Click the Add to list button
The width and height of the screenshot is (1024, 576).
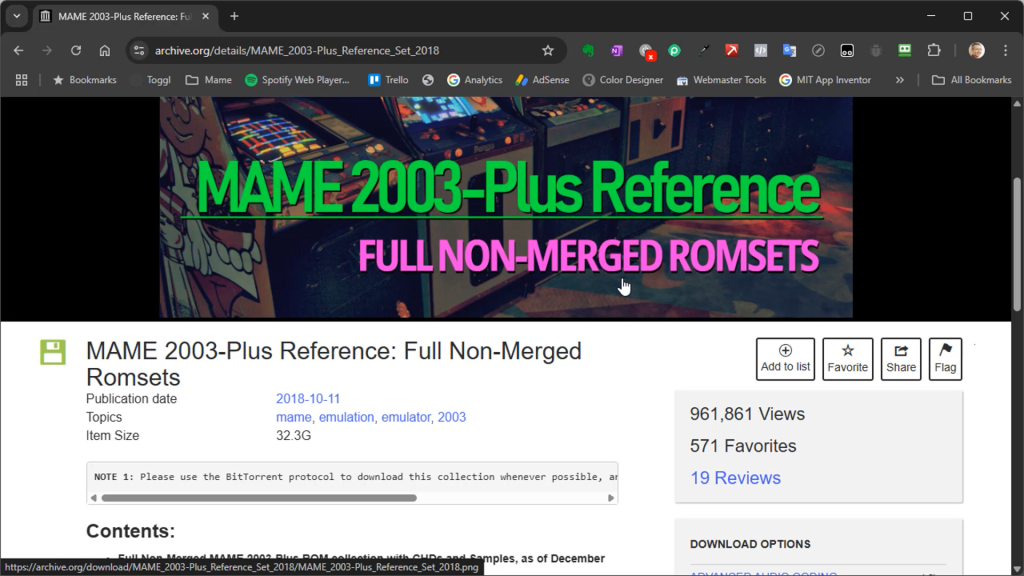coord(785,359)
